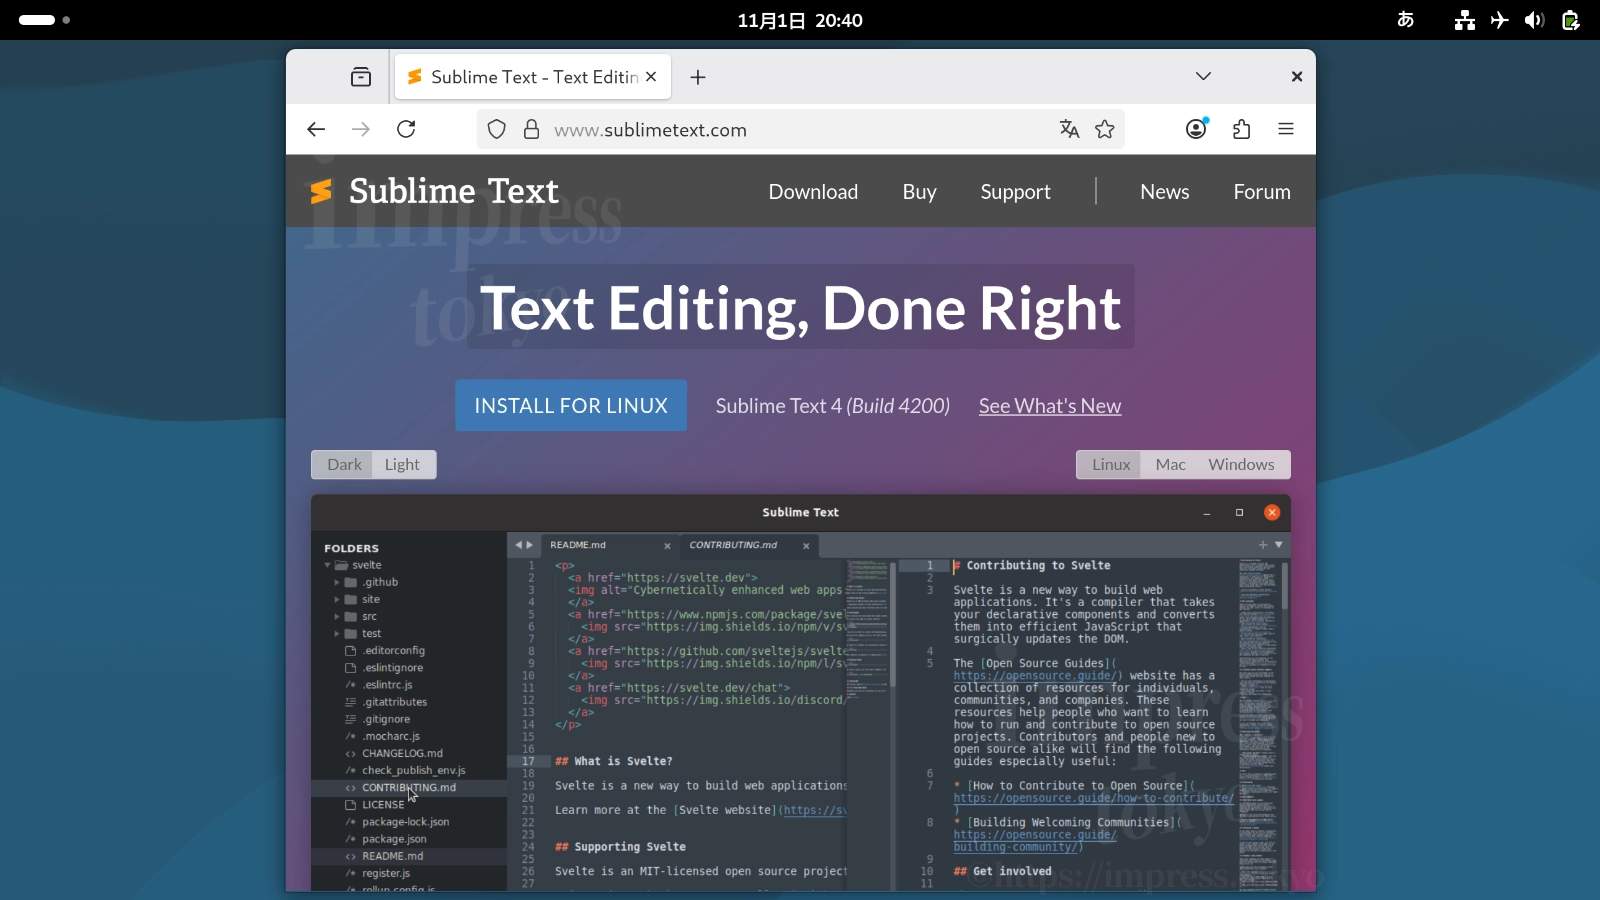Open the Japanese input method indicator

pos(1405,20)
